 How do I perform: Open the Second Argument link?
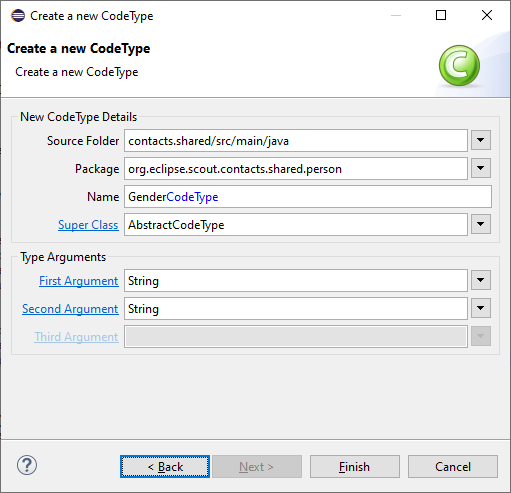(x=70, y=309)
